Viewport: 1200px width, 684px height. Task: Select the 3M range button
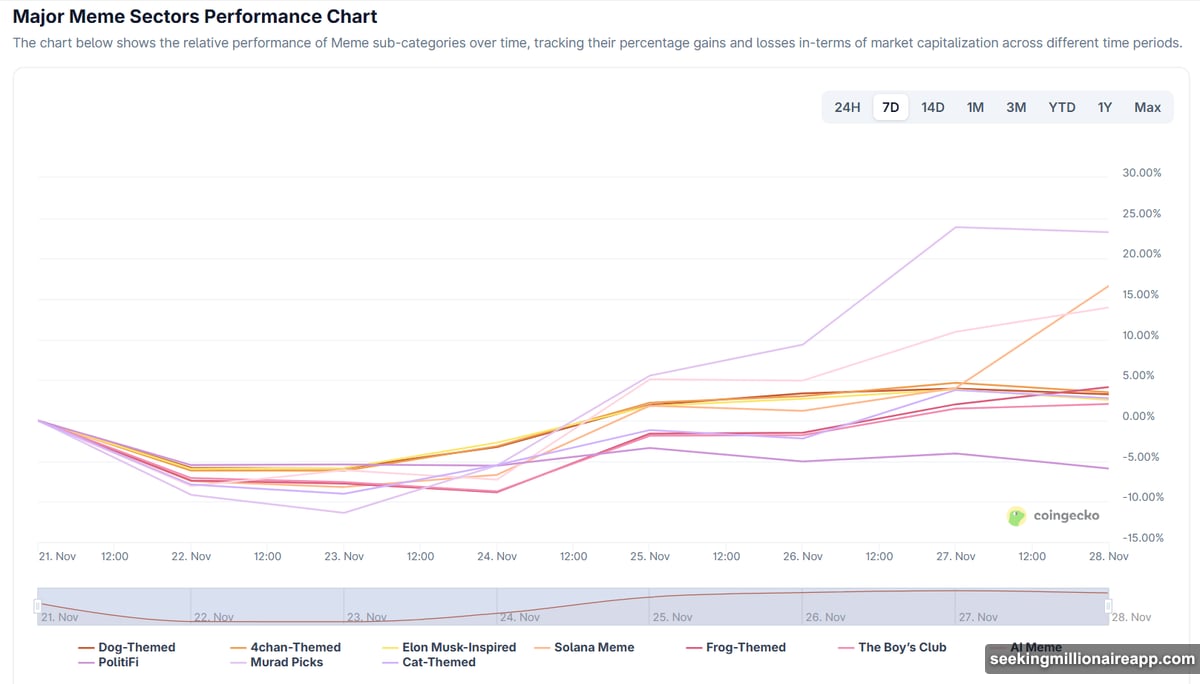(1016, 107)
